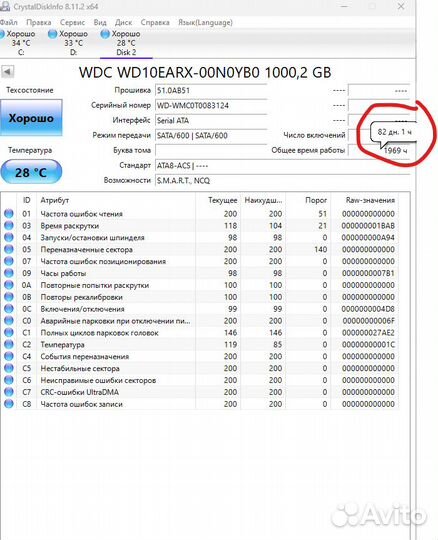Go to previous disk with arrow button
The width and height of the screenshot is (438, 540).
tap(8, 72)
